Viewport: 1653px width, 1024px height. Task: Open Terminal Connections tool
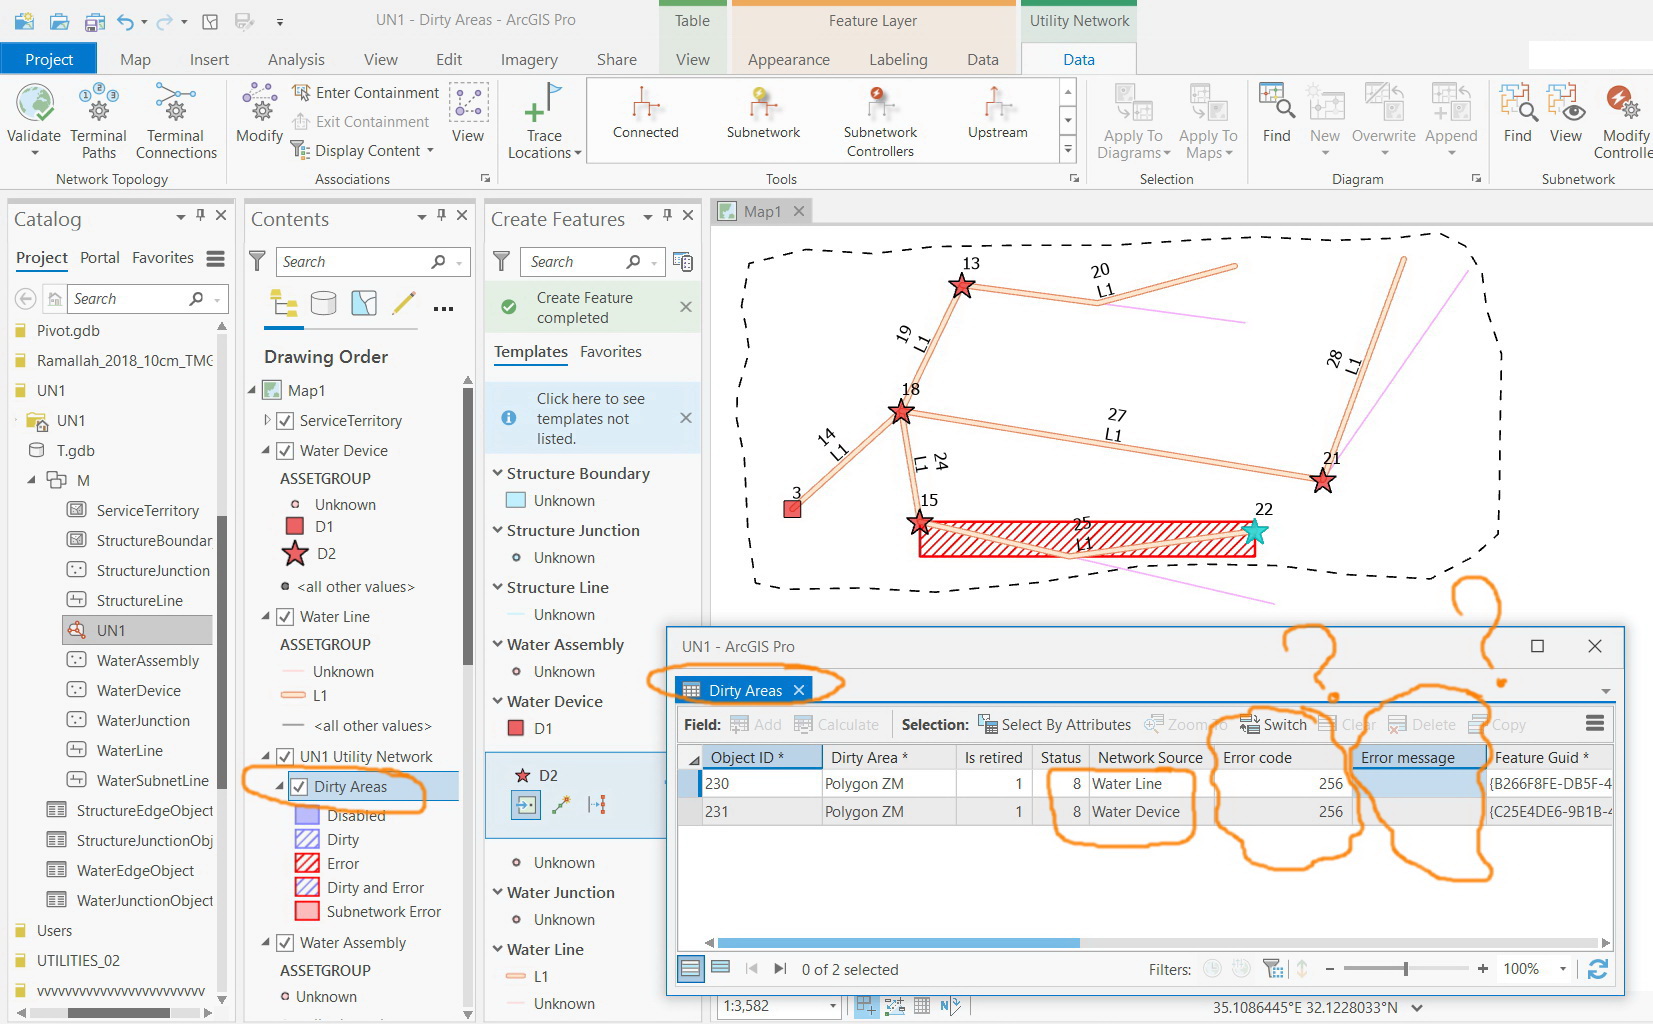(176, 120)
